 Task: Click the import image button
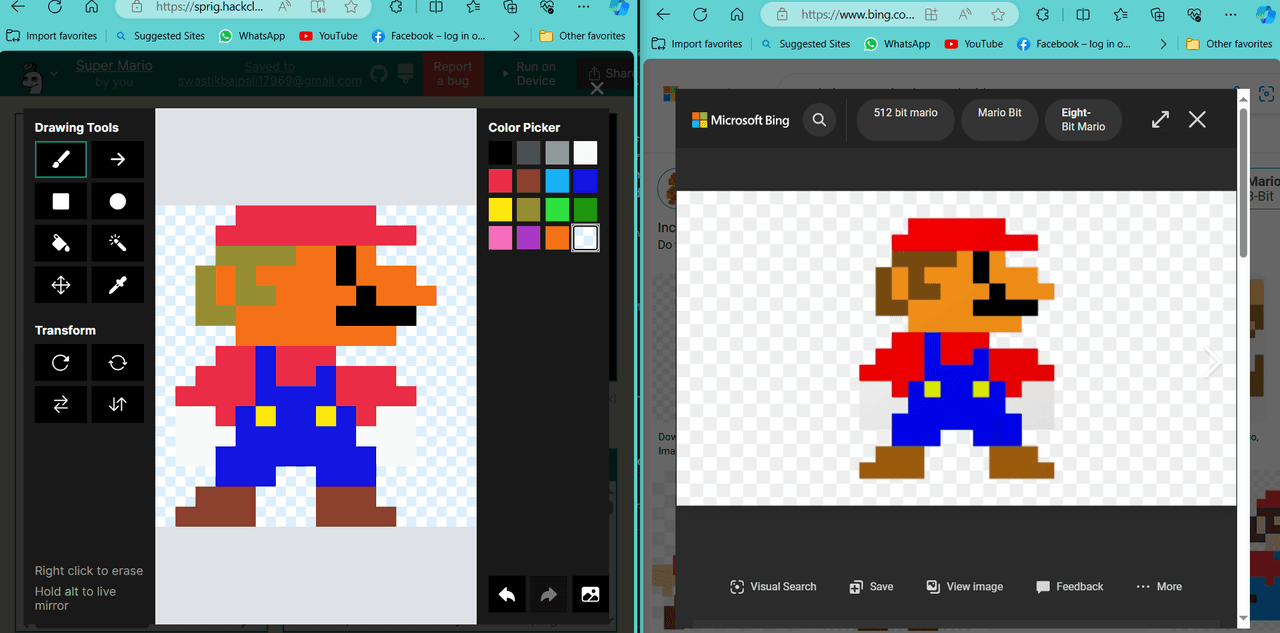(x=590, y=595)
